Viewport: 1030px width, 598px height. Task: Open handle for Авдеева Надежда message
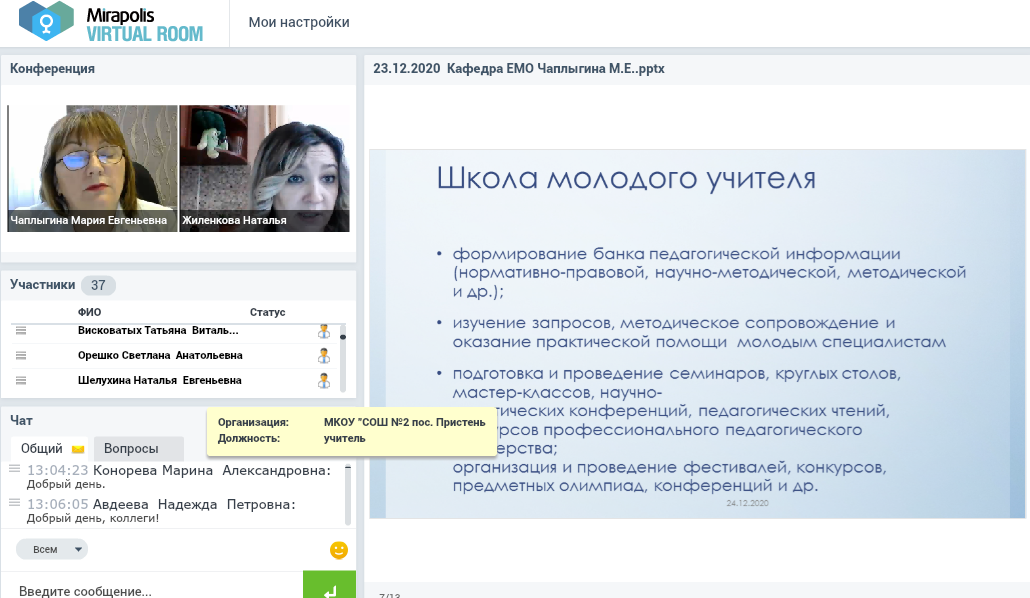point(14,503)
